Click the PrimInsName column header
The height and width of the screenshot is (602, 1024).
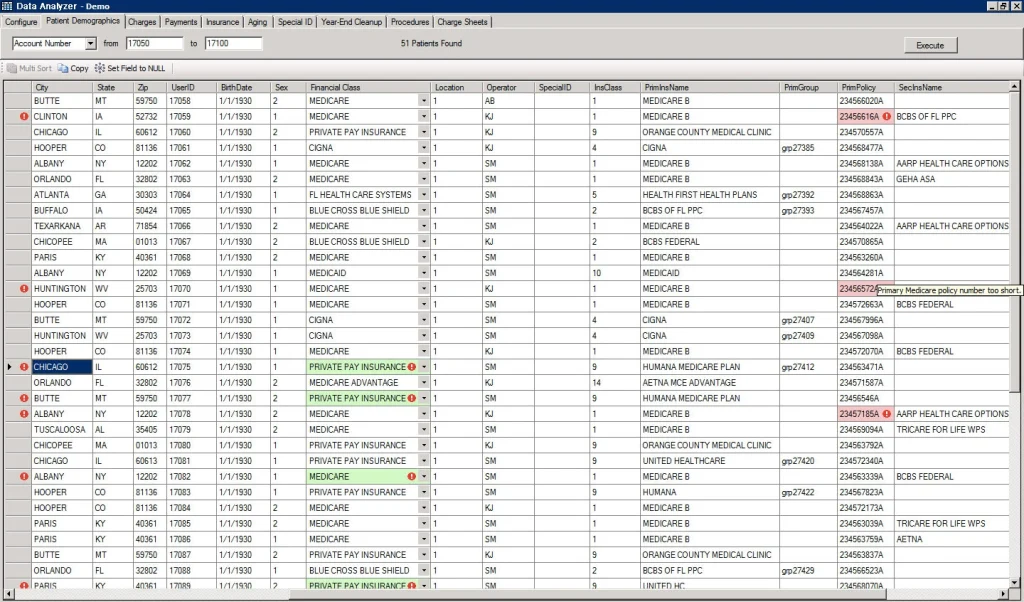(x=711, y=87)
